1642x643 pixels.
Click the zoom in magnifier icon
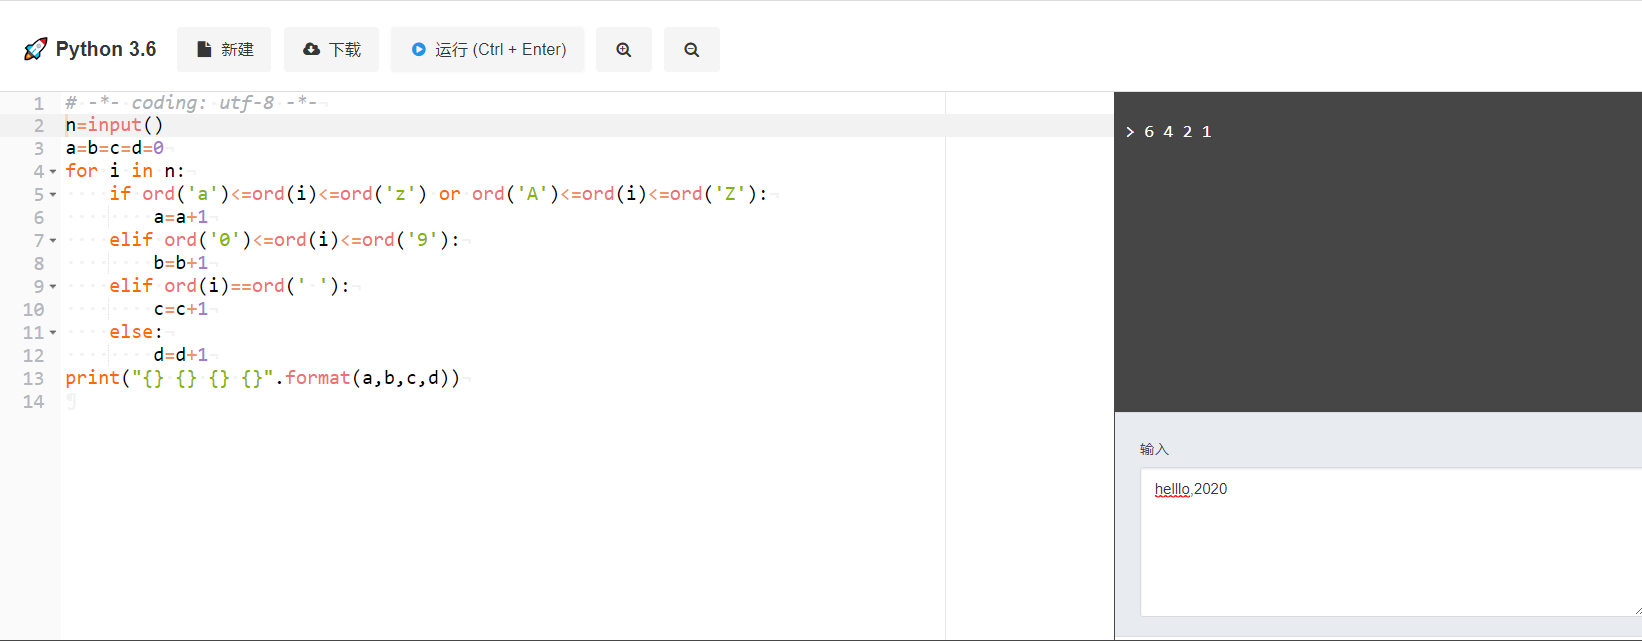624,50
